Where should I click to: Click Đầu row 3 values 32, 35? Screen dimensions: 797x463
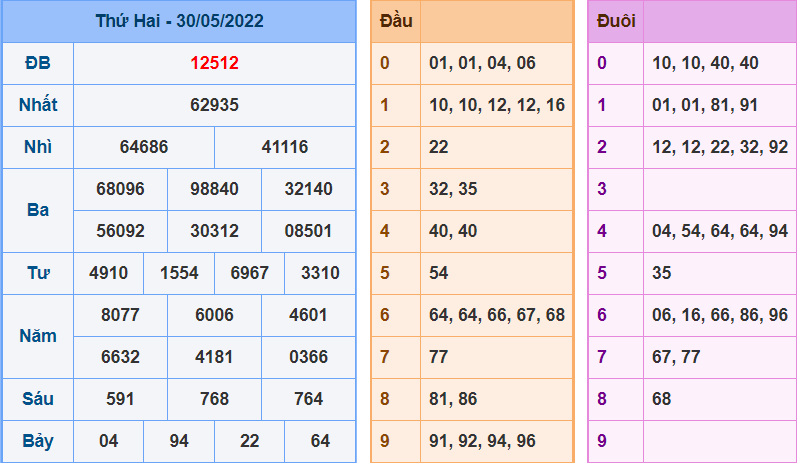pyautogui.click(x=453, y=189)
